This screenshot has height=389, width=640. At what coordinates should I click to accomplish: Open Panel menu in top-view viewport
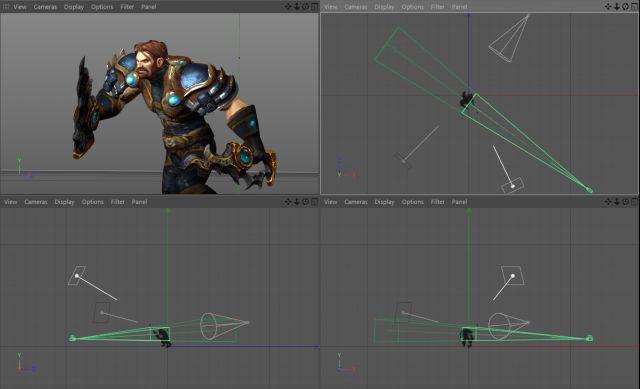[x=459, y=7]
